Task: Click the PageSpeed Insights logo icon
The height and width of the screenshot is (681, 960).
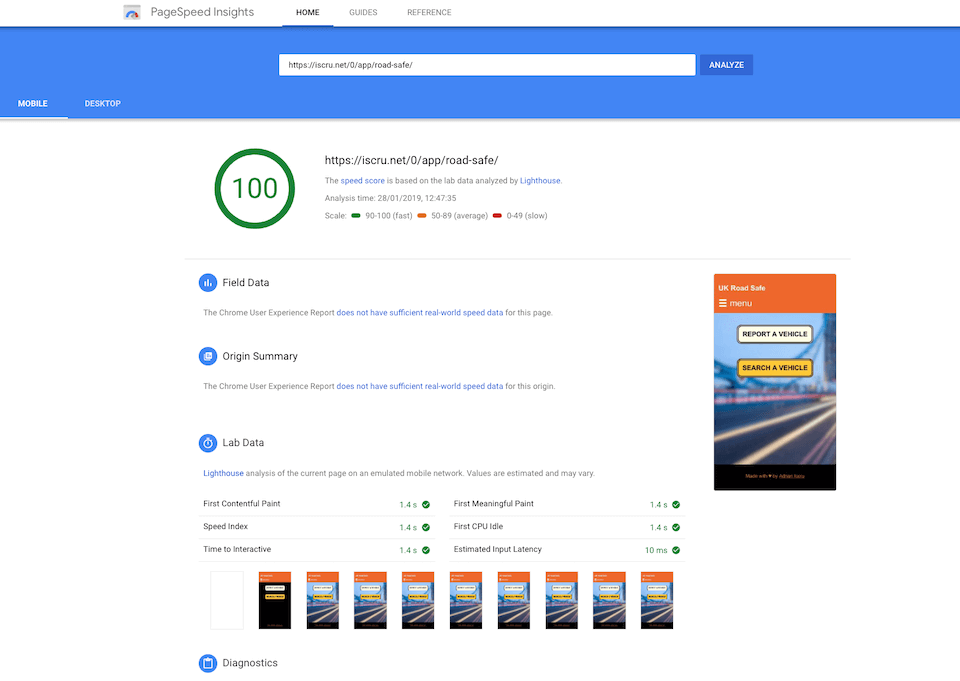Action: coord(132,12)
